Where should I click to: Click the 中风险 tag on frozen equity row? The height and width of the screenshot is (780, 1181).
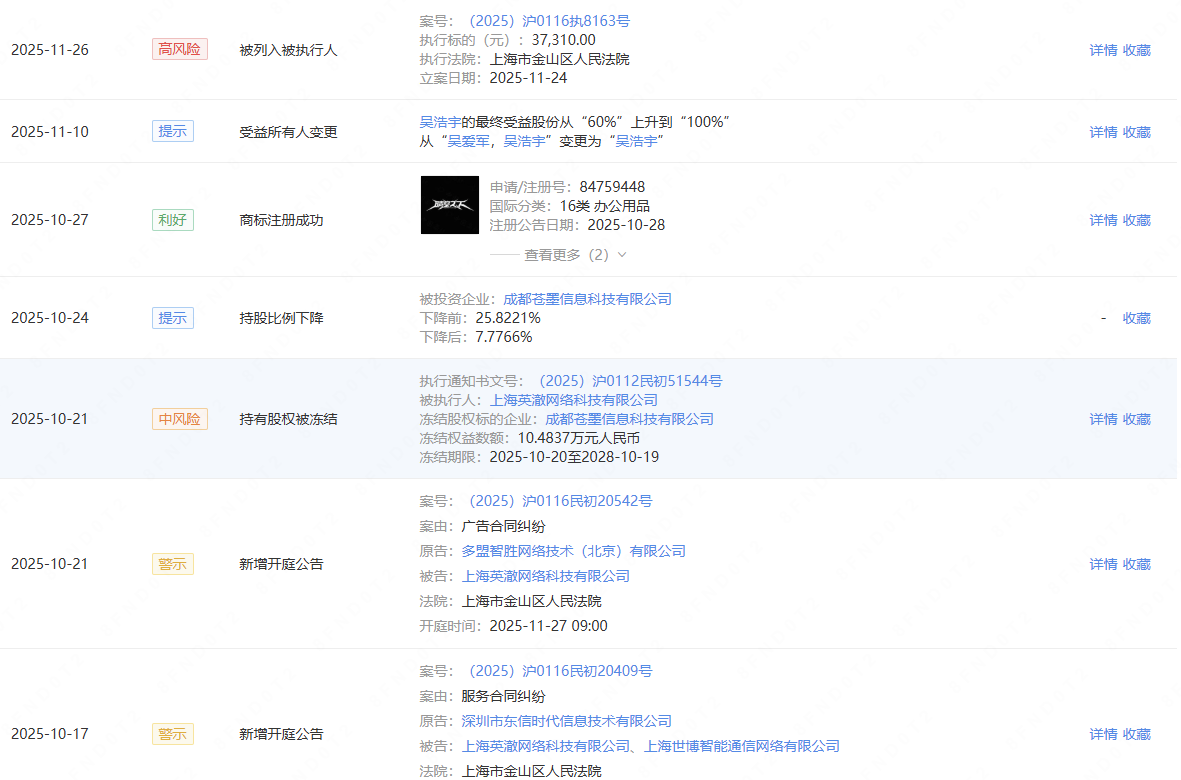point(179,419)
